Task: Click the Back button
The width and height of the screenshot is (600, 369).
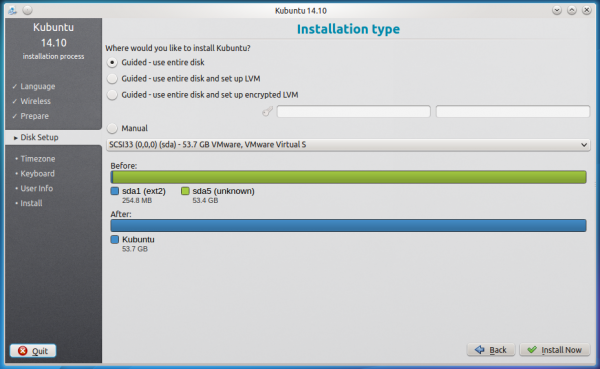Action: pyautogui.click(x=491, y=350)
